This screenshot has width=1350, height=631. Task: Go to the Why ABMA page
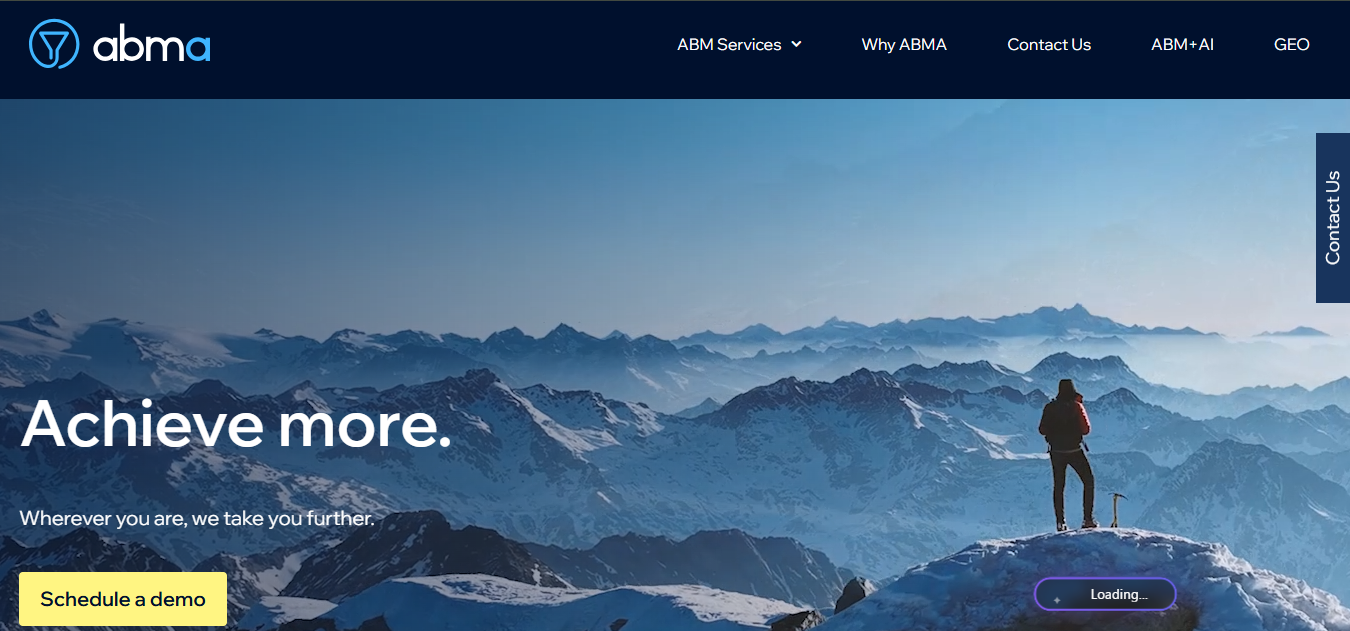(904, 44)
